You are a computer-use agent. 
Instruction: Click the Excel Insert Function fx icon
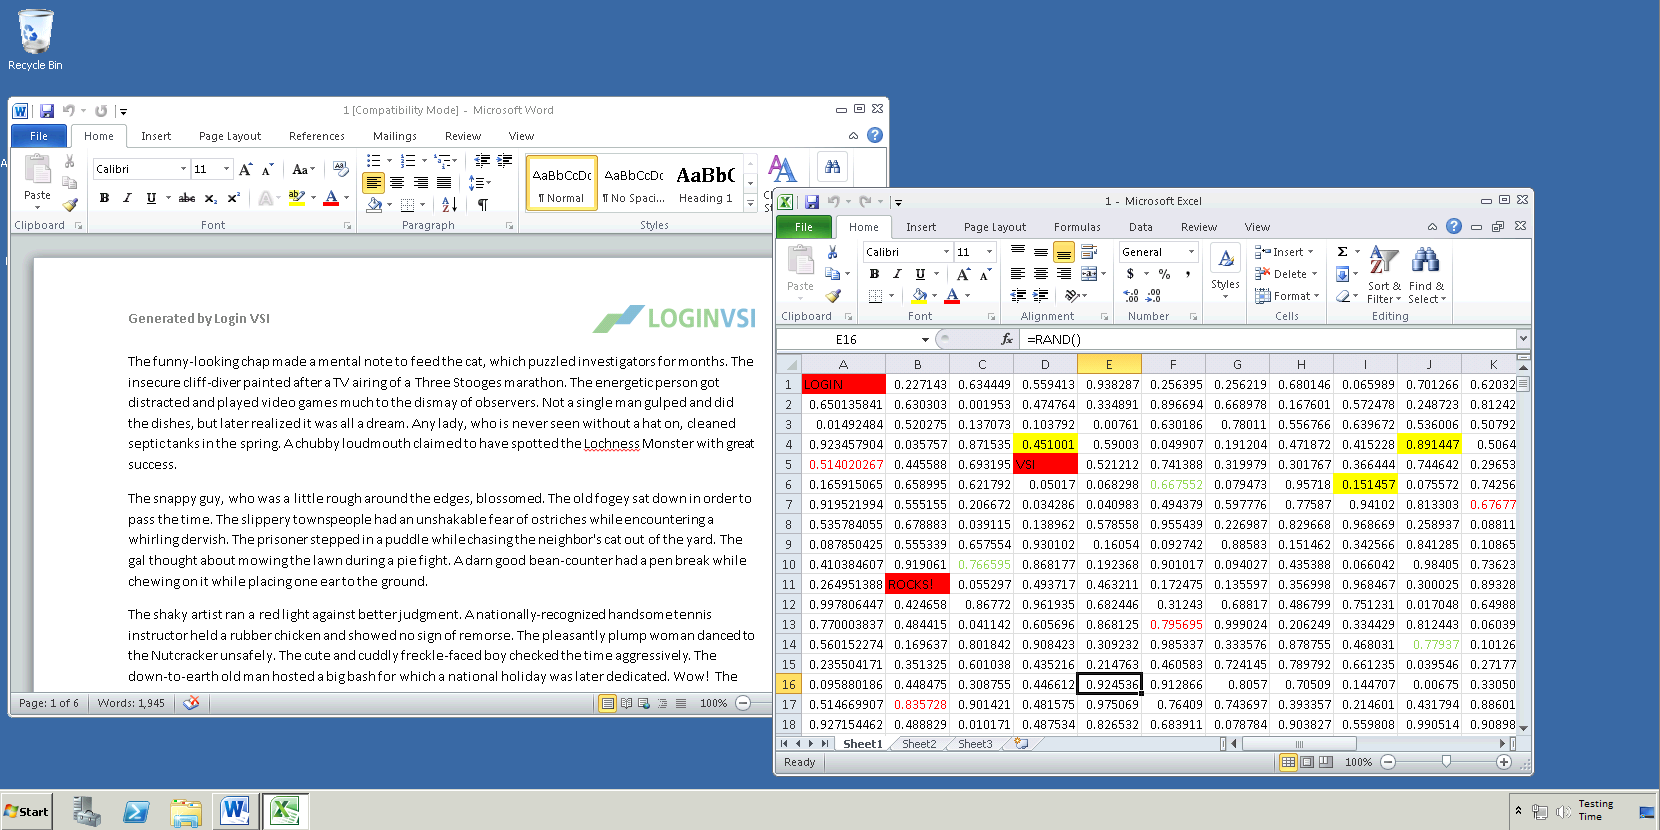coord(1006,339)
